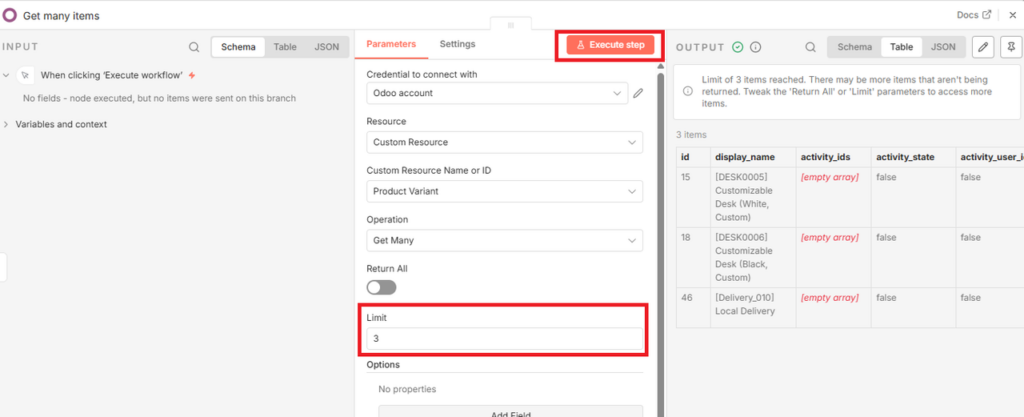Click the Limit input field
The image size is (1024, 417).
(x=504, y=339)
